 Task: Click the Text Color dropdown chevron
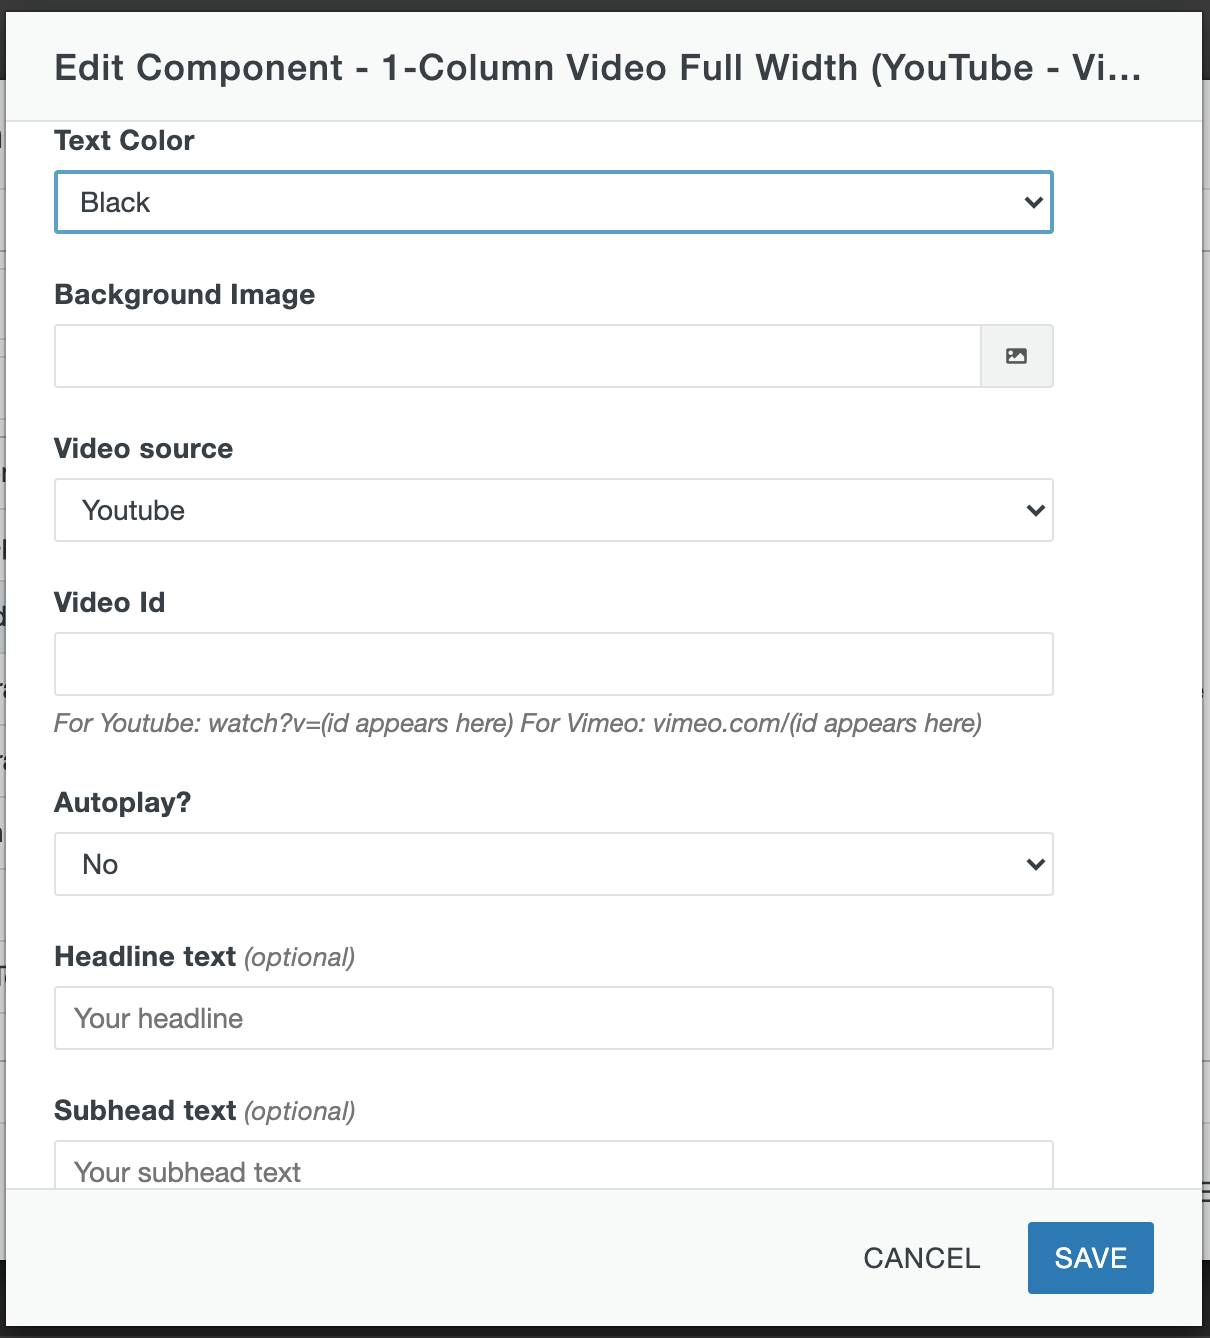(1032, 202)
